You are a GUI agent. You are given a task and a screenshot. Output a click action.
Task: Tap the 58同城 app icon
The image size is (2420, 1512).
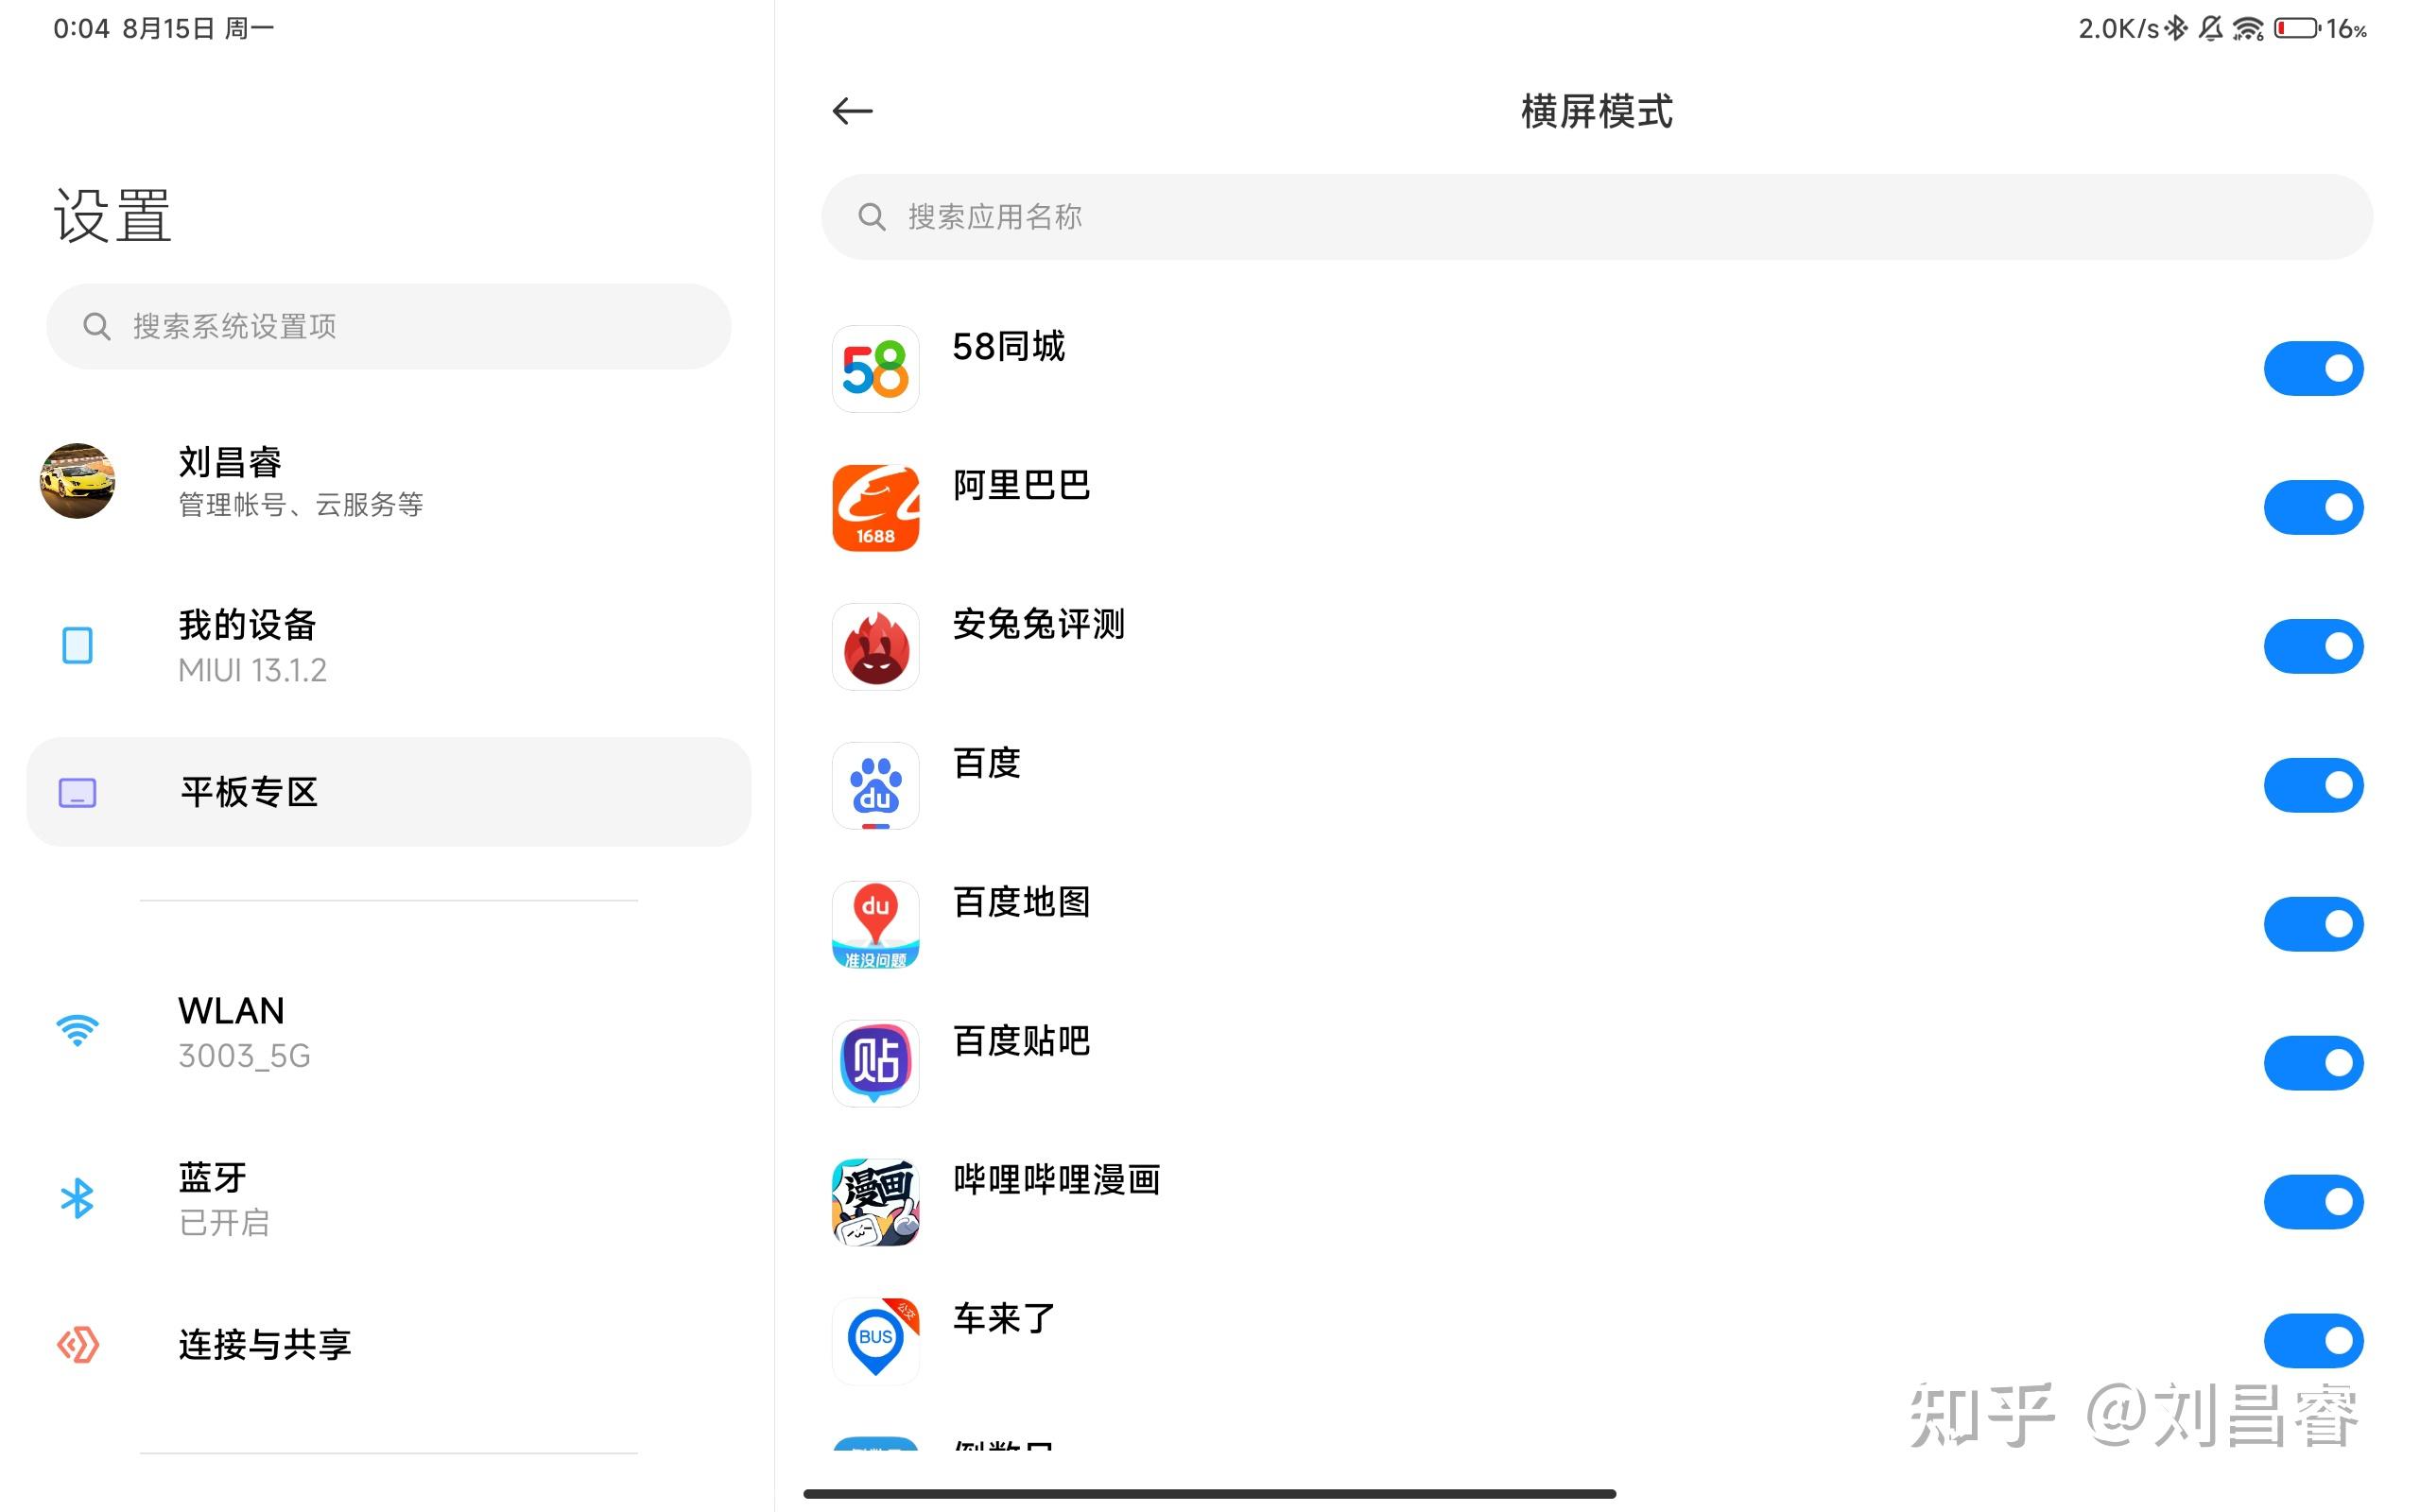point(875,369)
